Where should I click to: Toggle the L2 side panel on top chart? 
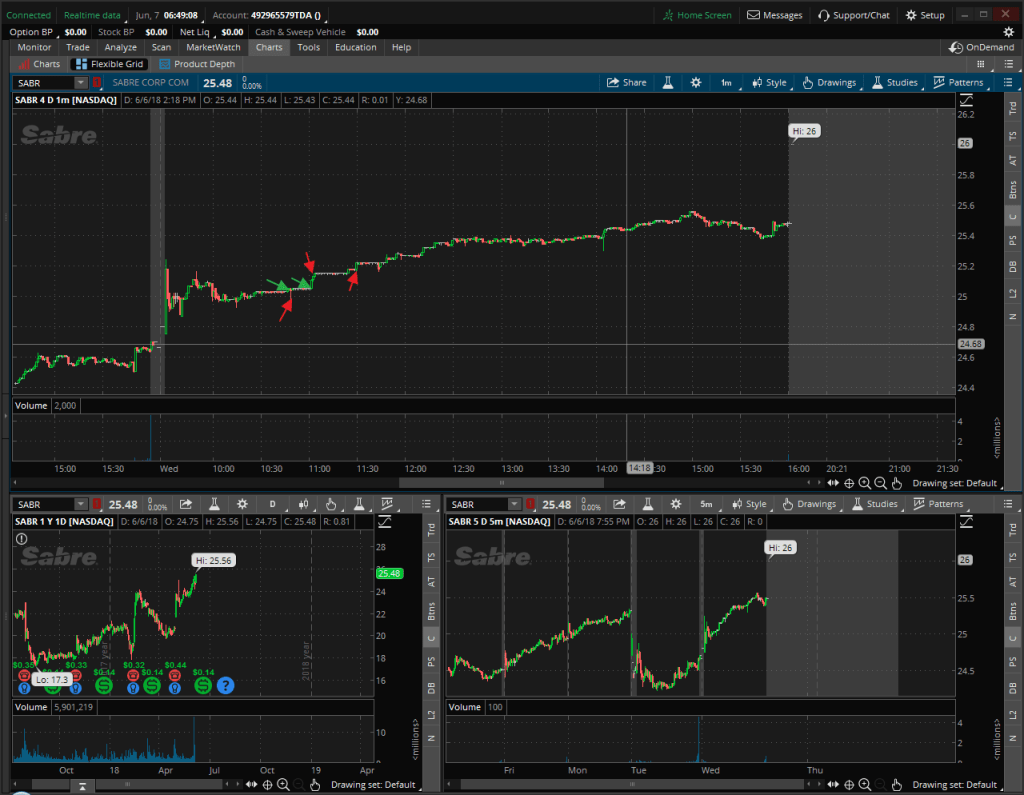1012,290
